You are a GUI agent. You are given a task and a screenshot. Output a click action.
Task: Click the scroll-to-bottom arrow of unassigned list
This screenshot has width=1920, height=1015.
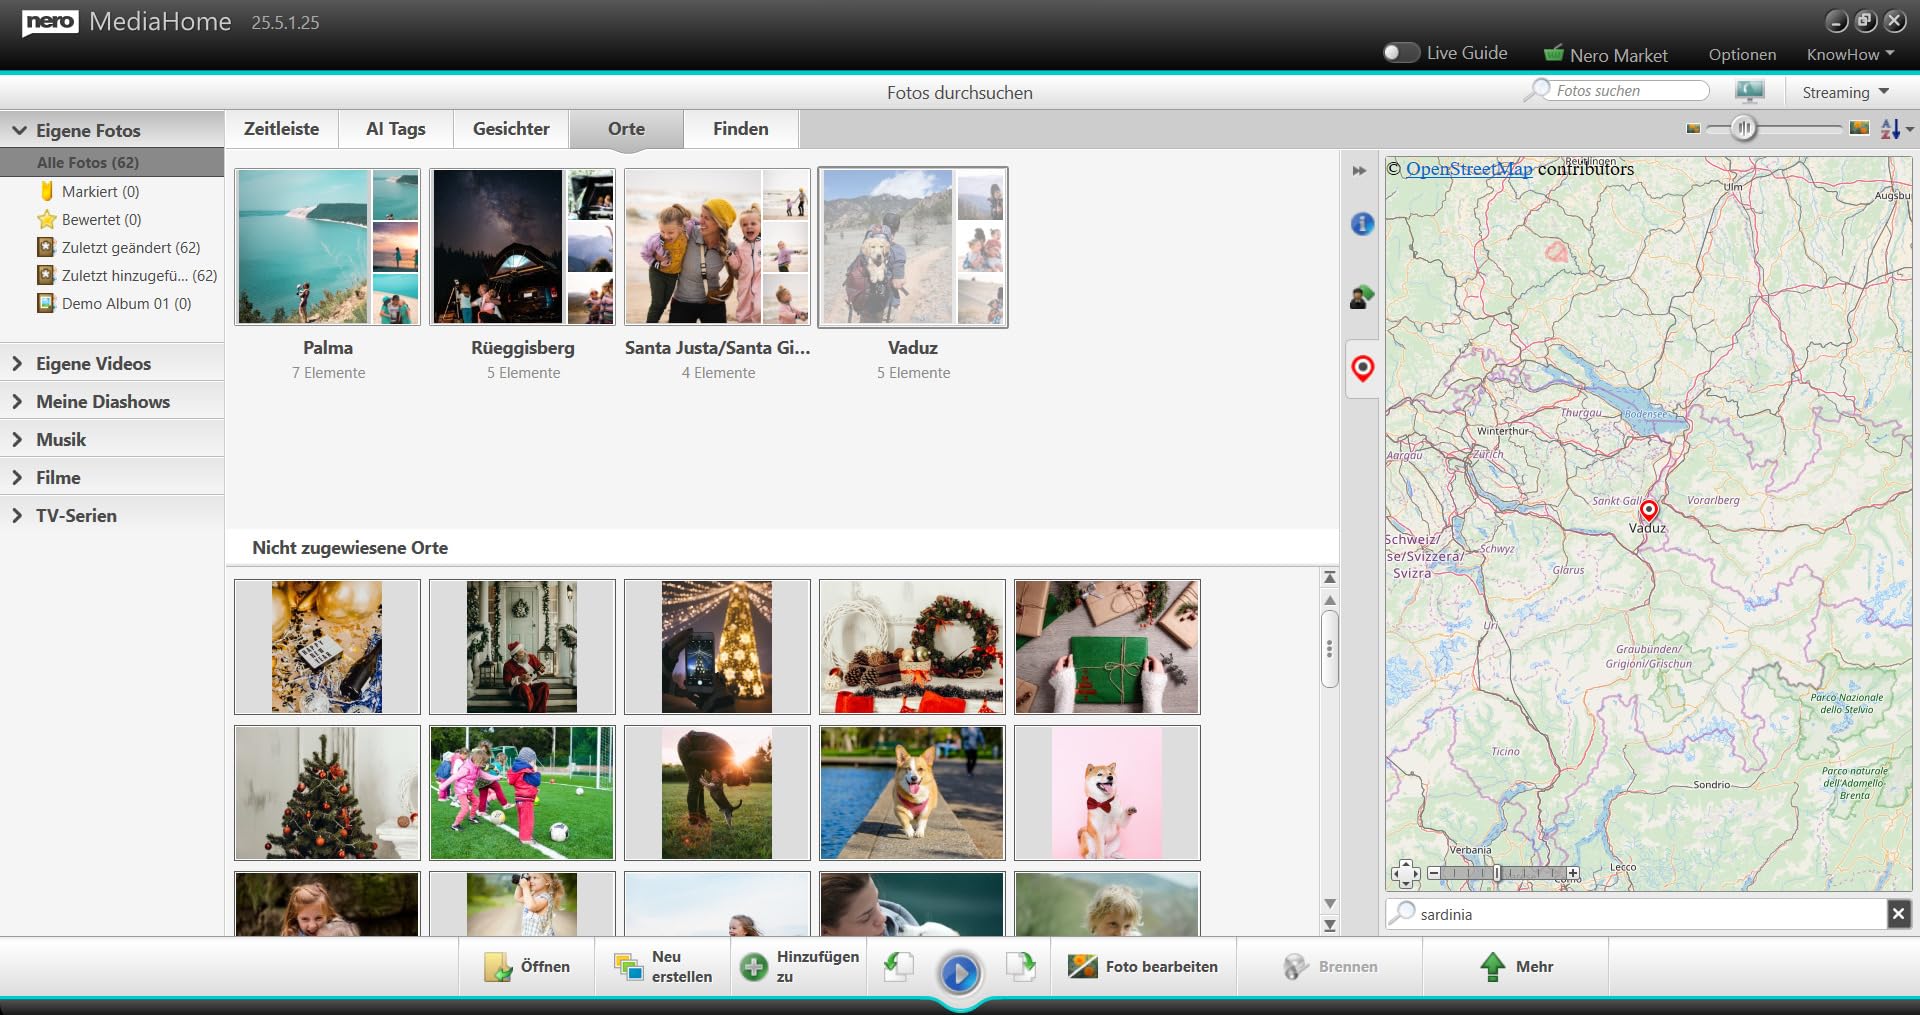pyautogui.click(x=1330, y=925)
